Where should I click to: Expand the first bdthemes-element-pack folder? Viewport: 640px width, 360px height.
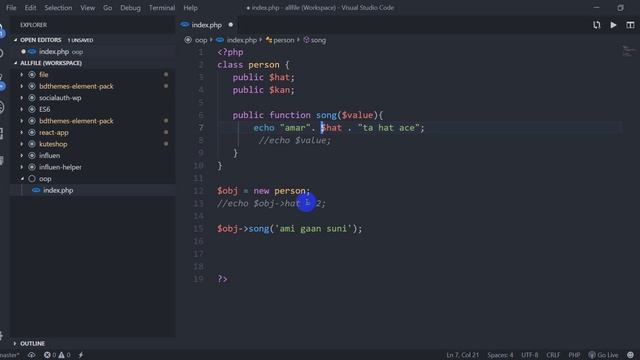(x=22, y=86)
